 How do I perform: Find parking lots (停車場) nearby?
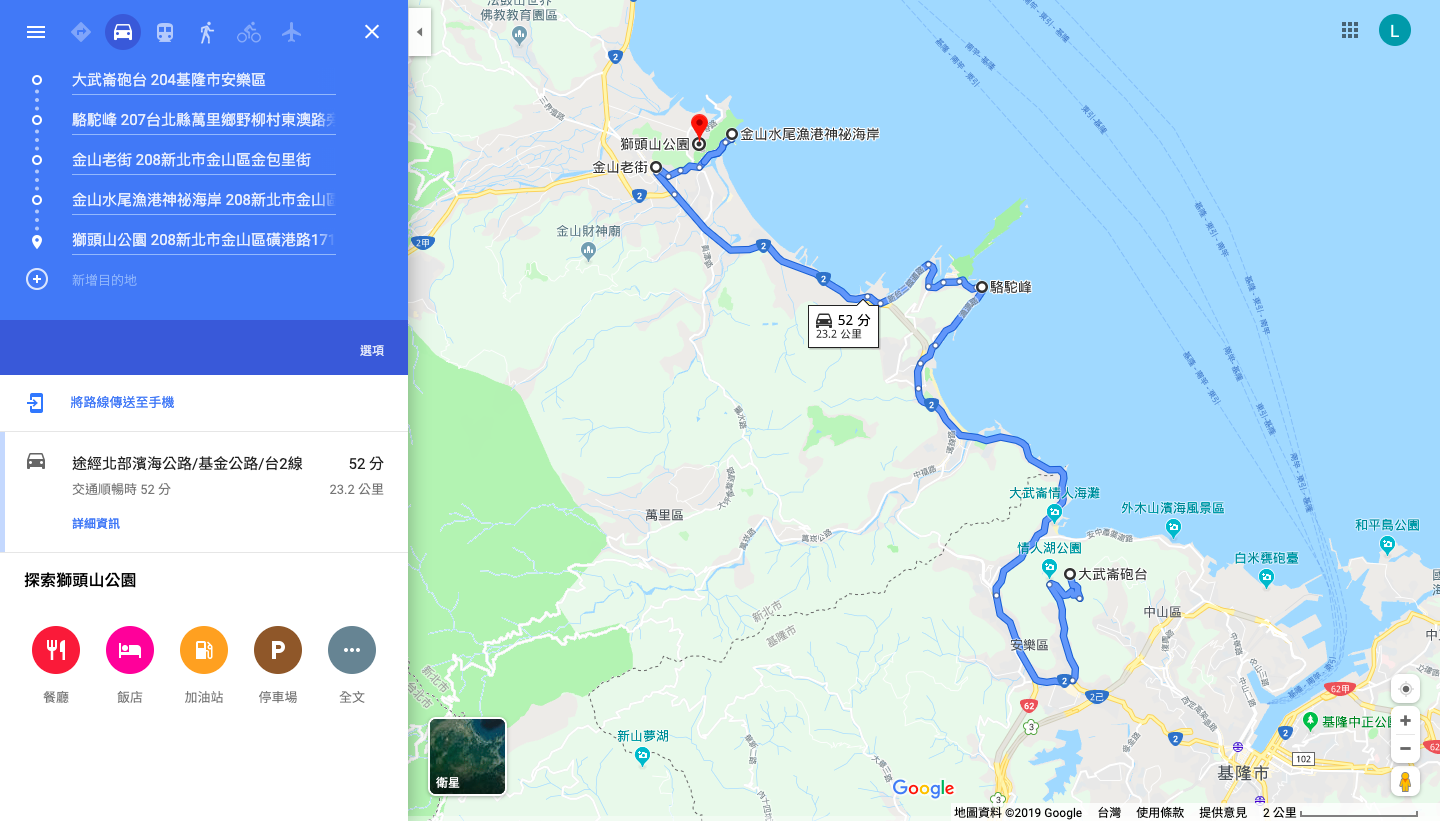(x=278, y=650)
